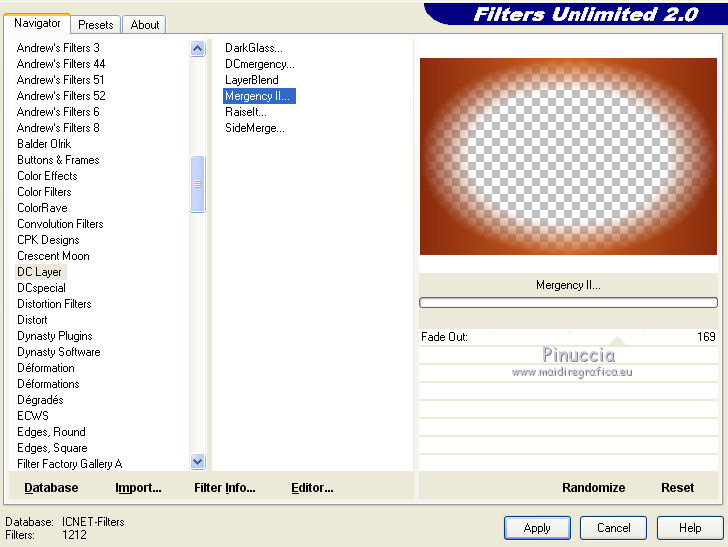Reset the filter settings
The height and width of the screenshot is (547, 728).
(677, 488)
